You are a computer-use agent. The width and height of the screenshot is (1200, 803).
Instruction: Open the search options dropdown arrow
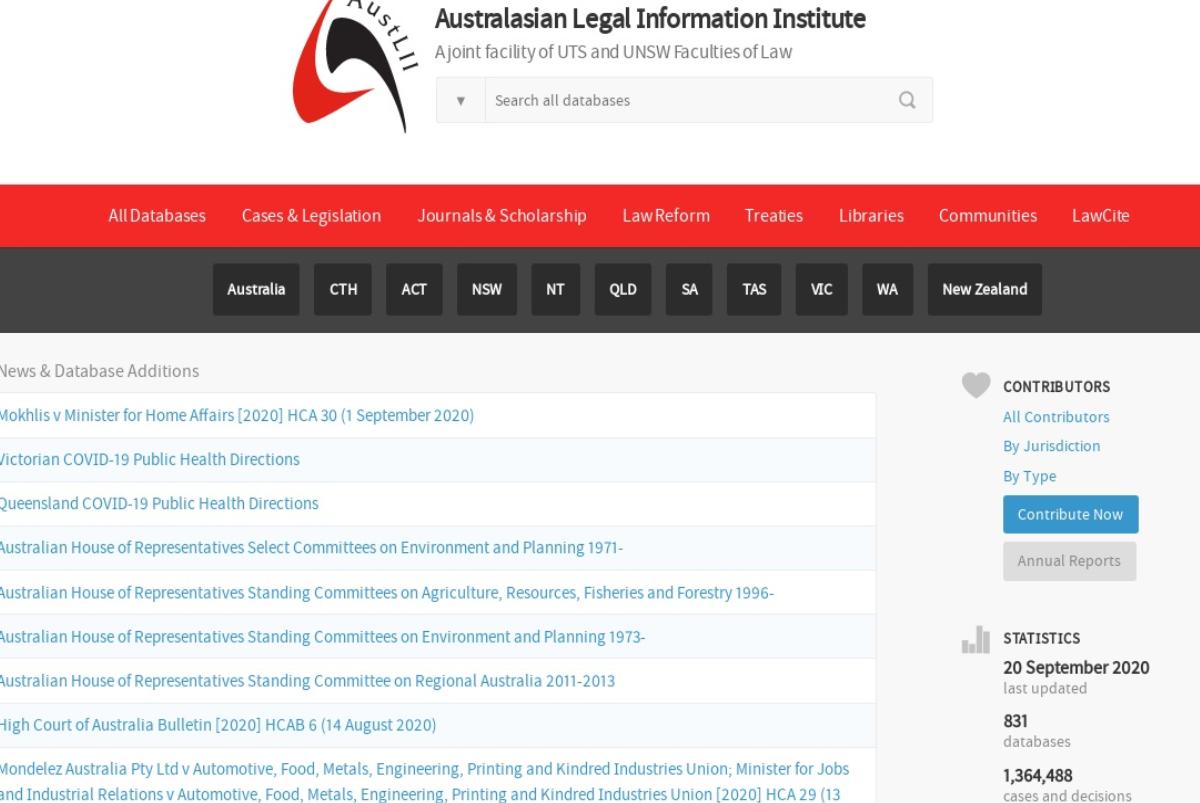click(x=461, y=100)
